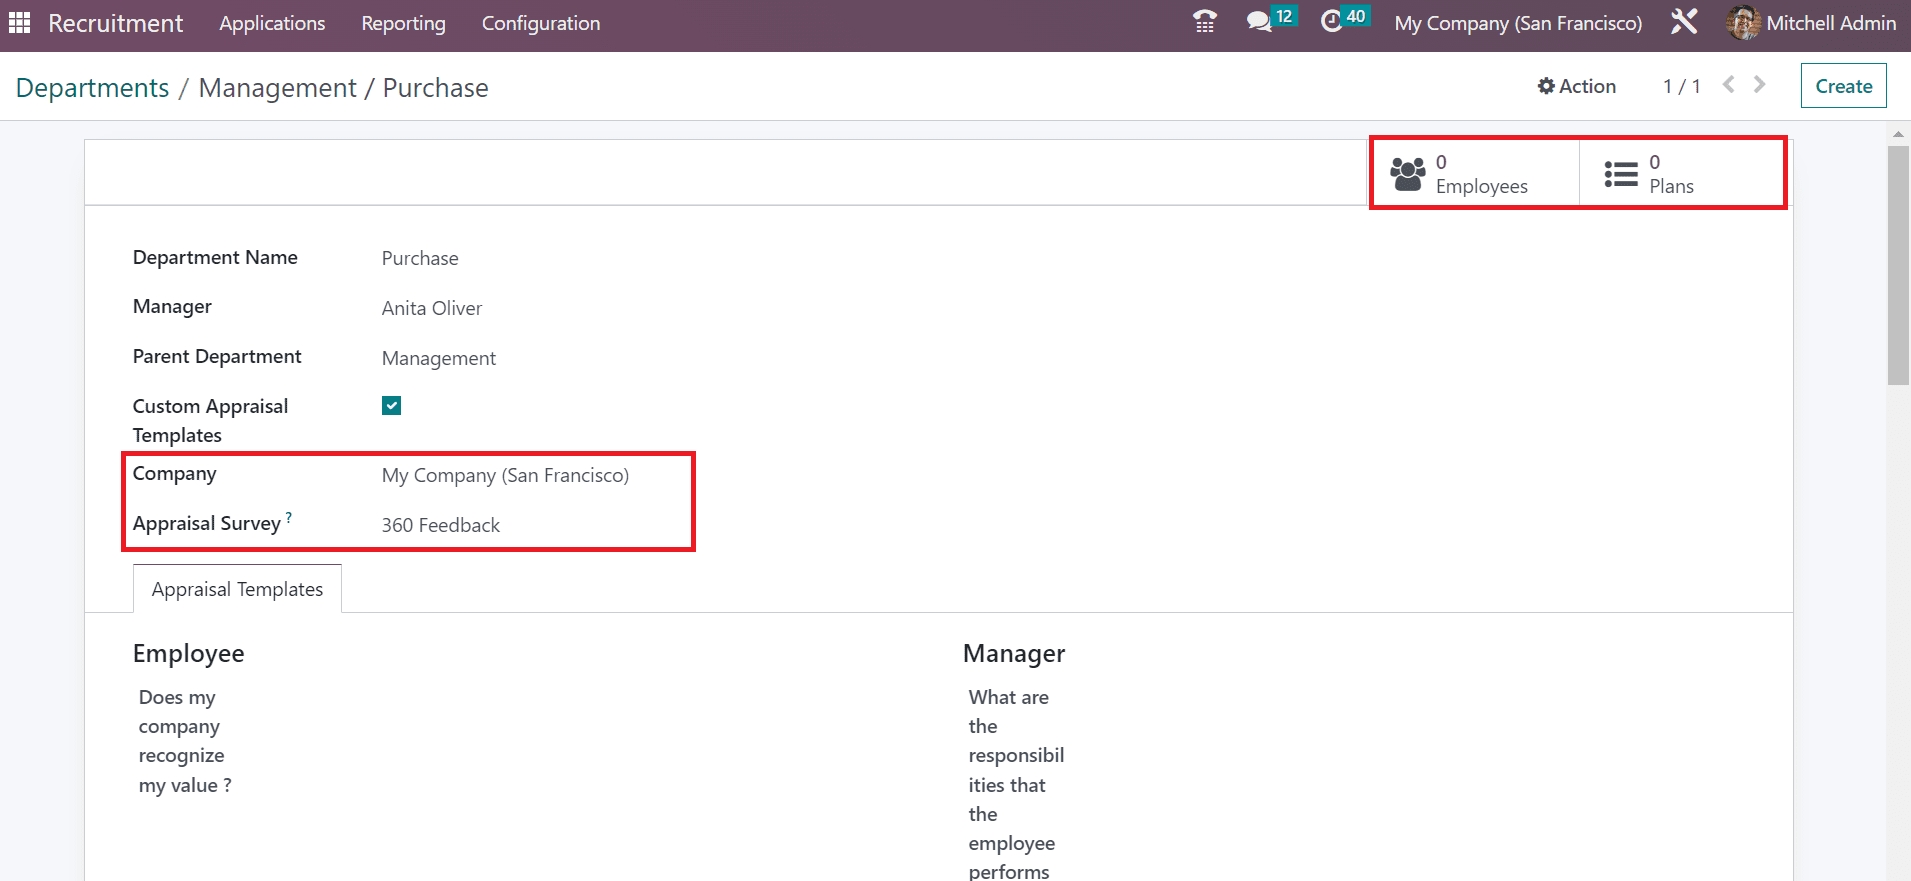Open the activities clock icon

point(1331,22)
